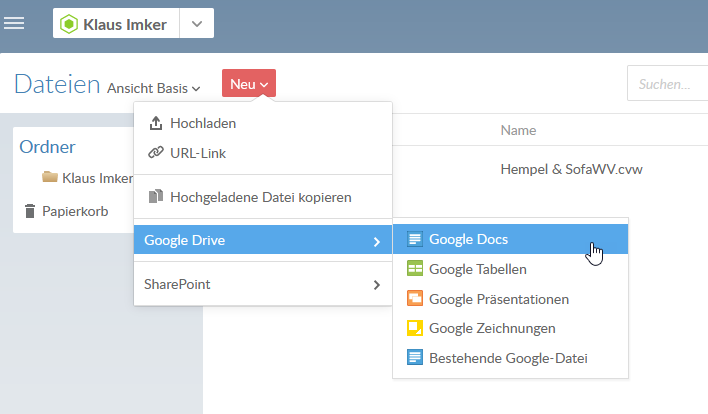Choose Google Präsentationen from the submenu
Screen dimensions: 708x414
510,299
